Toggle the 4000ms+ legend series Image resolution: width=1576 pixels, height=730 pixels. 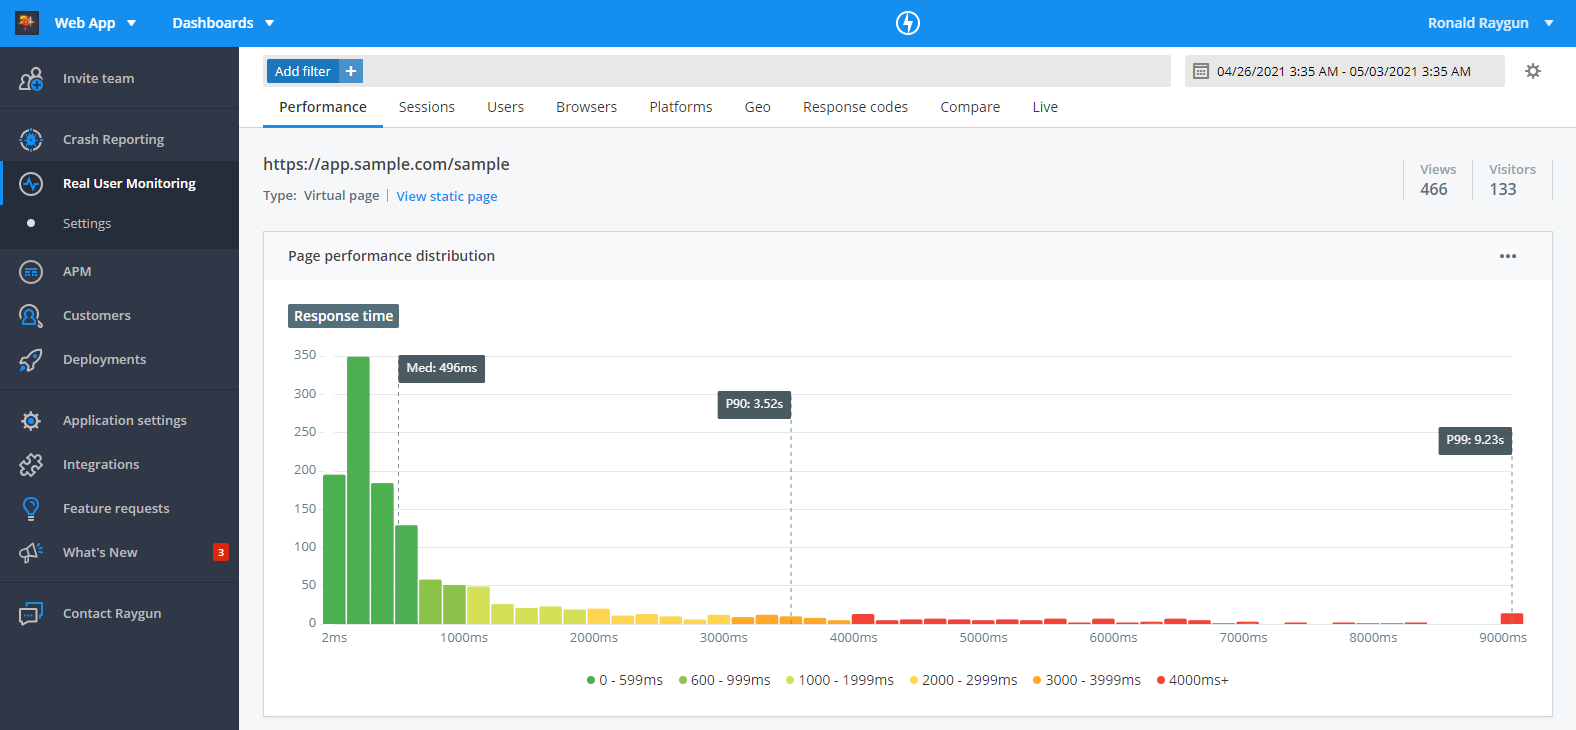1193,680
